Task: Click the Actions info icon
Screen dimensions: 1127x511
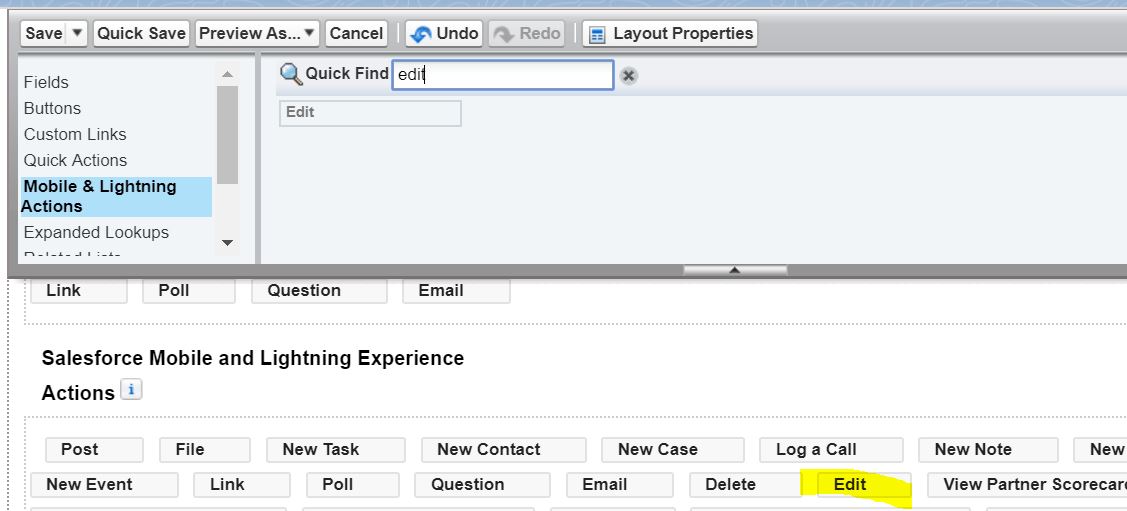Action: 131,390
